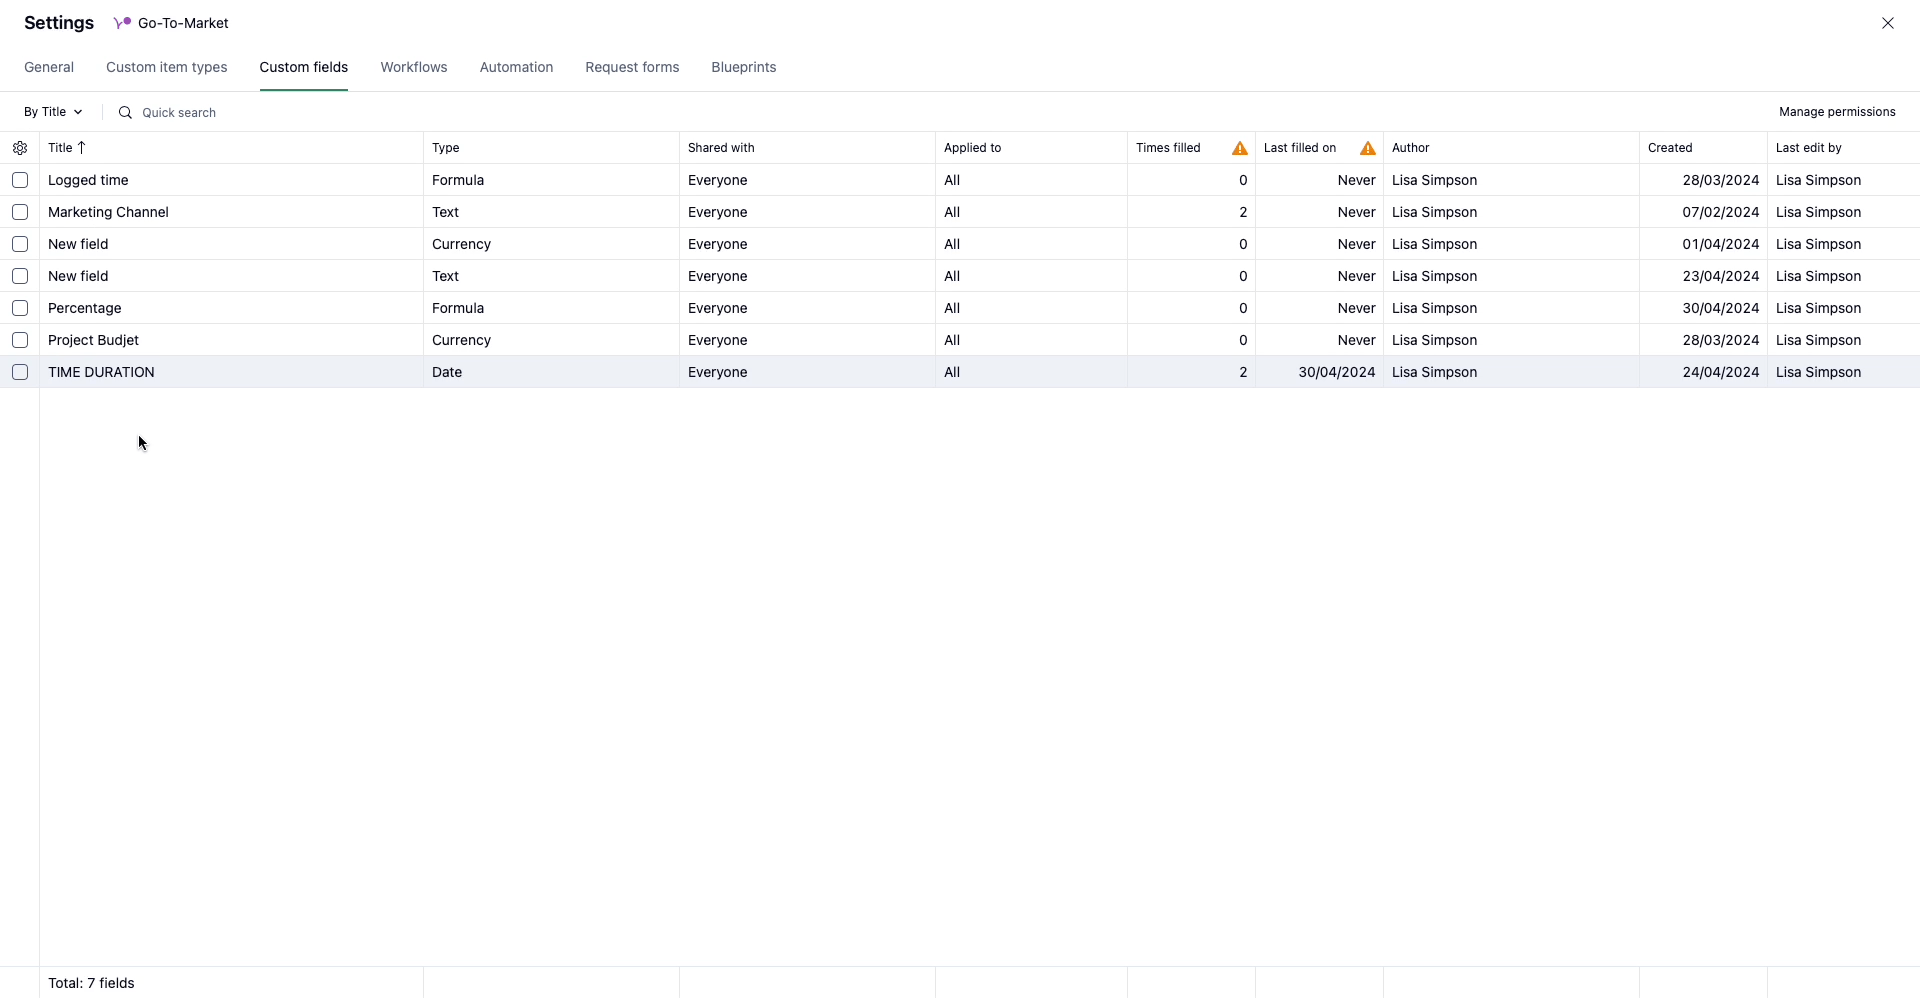Click the Type column header

click(446, 148)
